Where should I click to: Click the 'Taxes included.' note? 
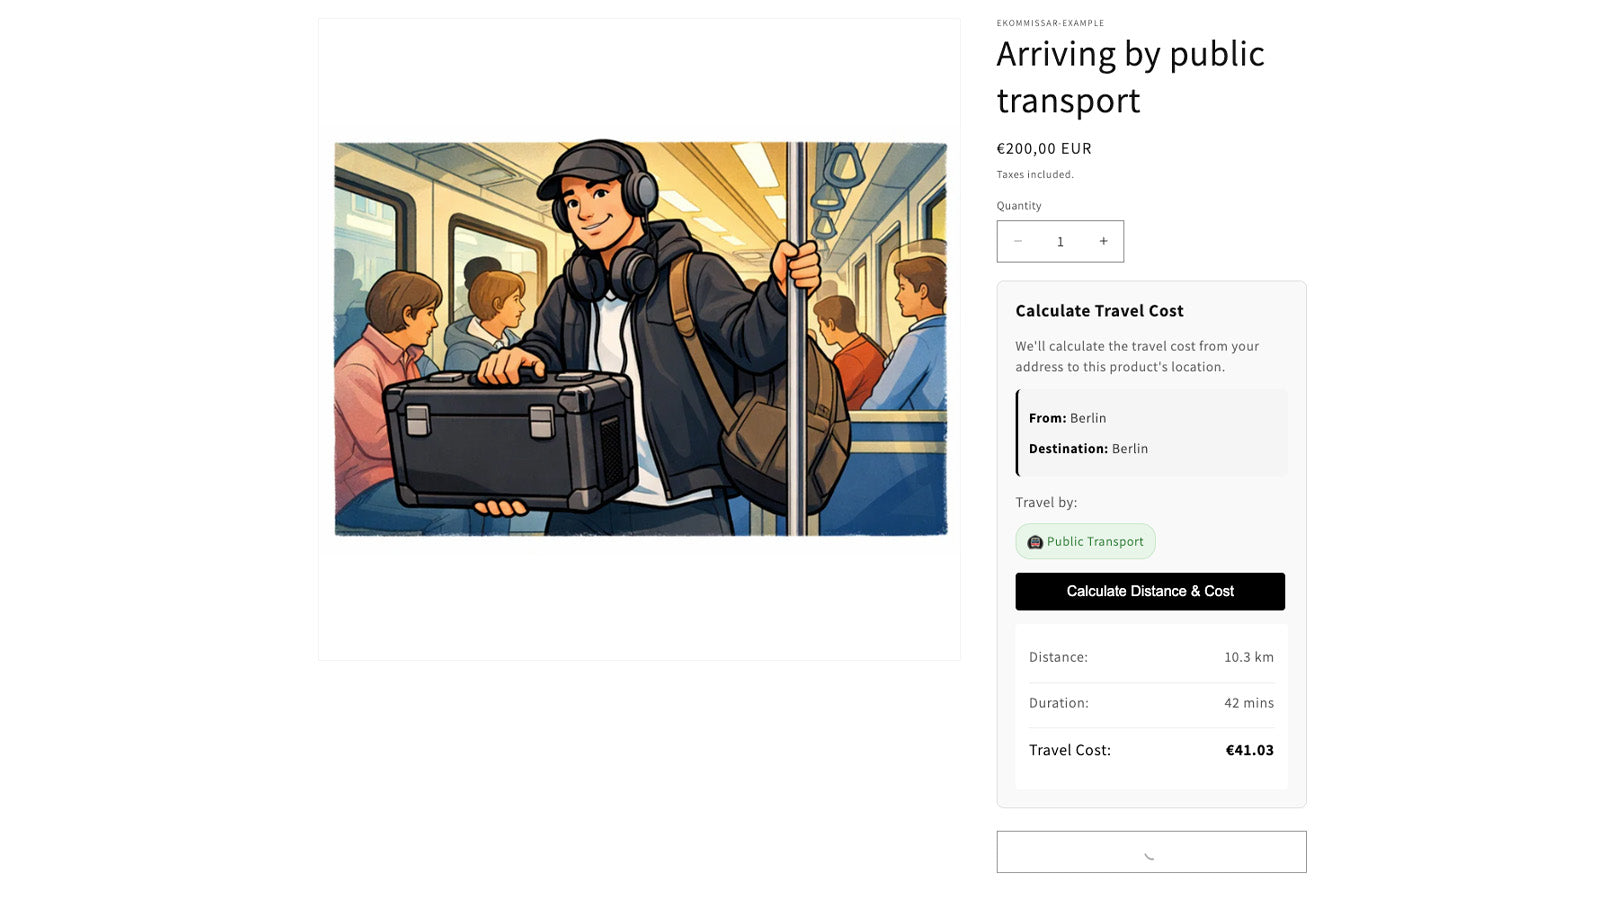pyautogui.click(x=1035, y=175)
